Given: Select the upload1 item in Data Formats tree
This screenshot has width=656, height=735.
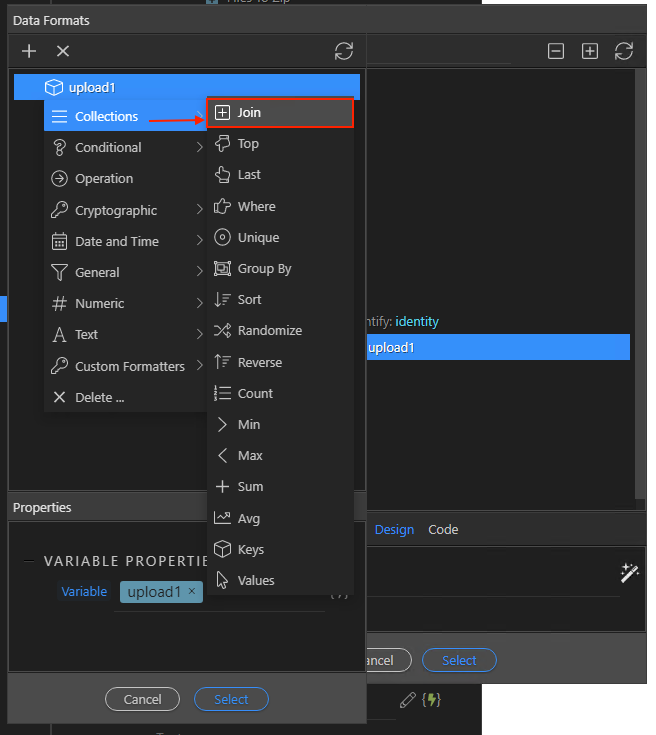Looking at the screenshot, I should tap(187, 87).
